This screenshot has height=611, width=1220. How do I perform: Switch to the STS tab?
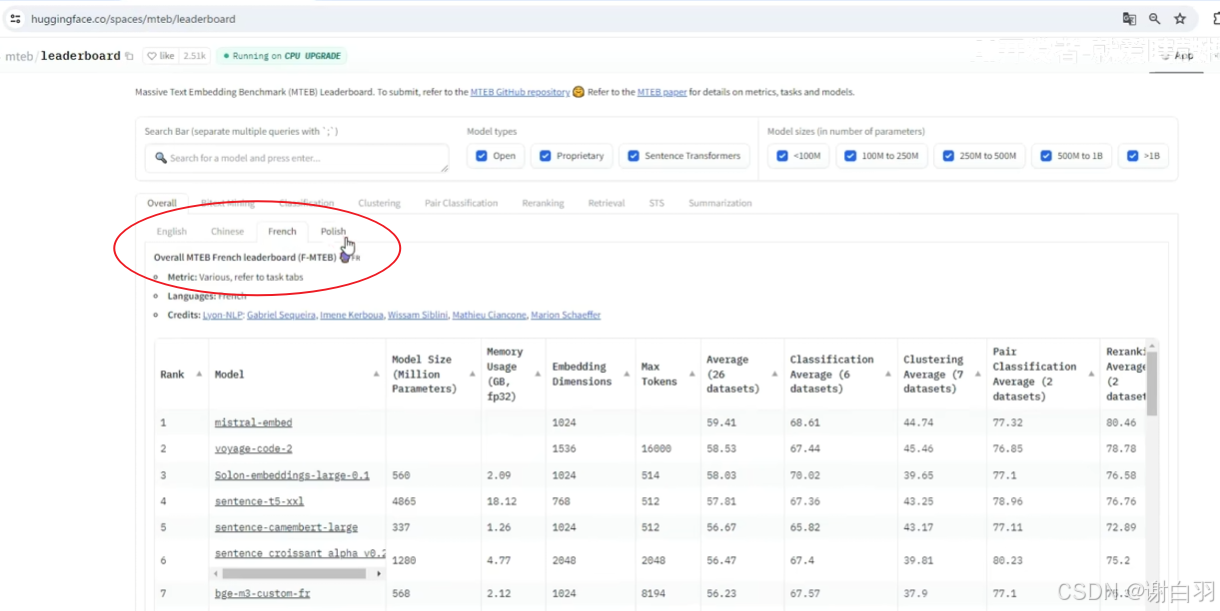tap(656, 203)
